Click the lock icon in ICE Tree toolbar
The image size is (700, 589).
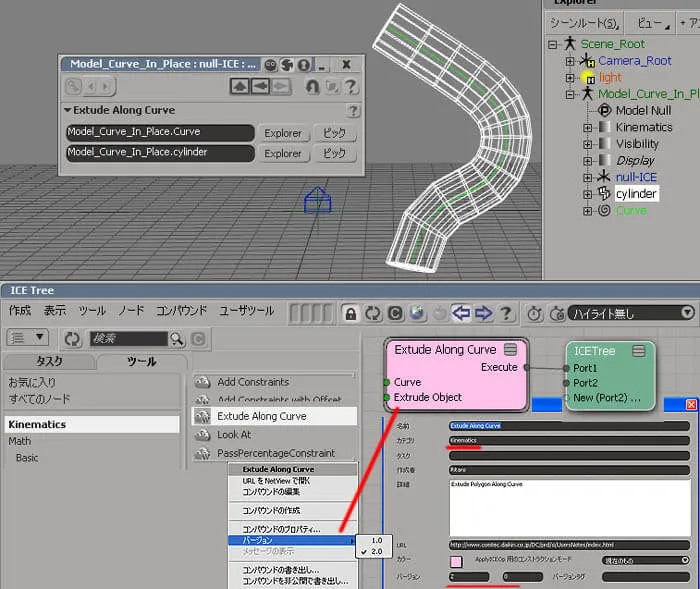(x=351, y=314)
